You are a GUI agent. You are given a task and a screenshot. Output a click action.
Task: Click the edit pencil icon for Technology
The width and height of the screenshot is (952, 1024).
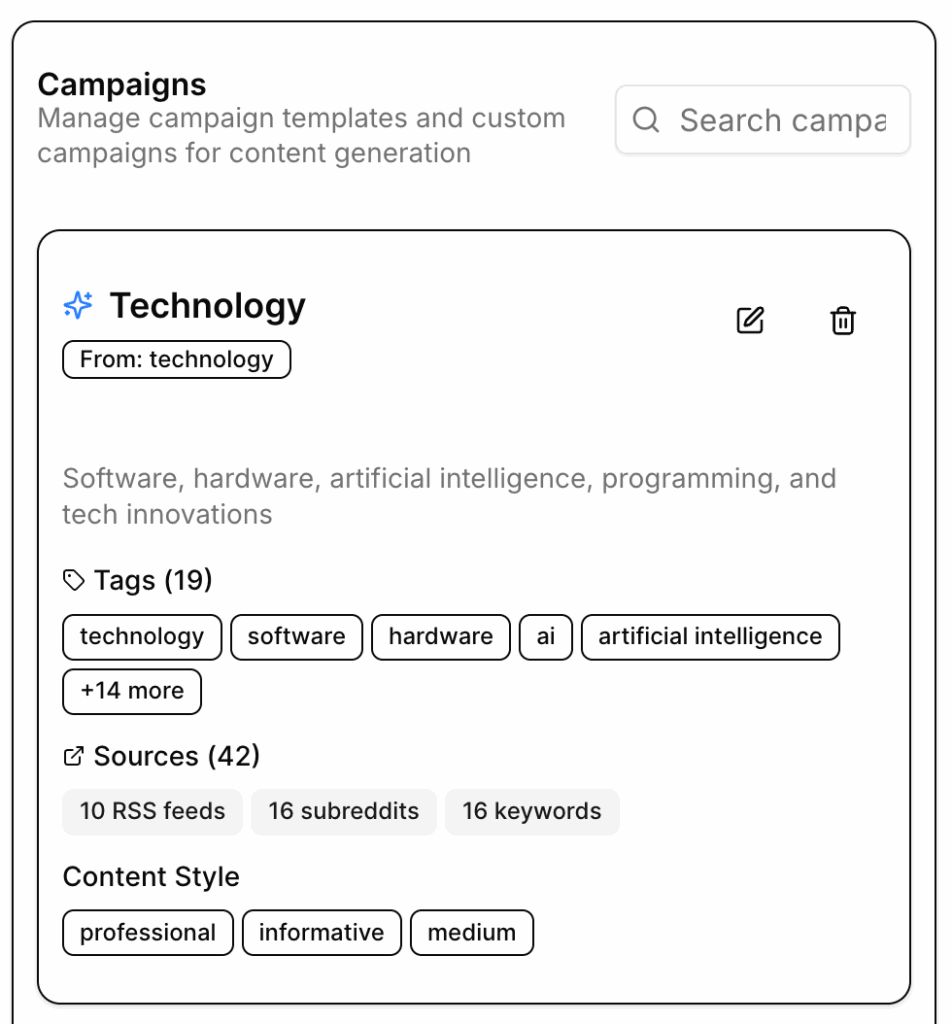point(750,321)
